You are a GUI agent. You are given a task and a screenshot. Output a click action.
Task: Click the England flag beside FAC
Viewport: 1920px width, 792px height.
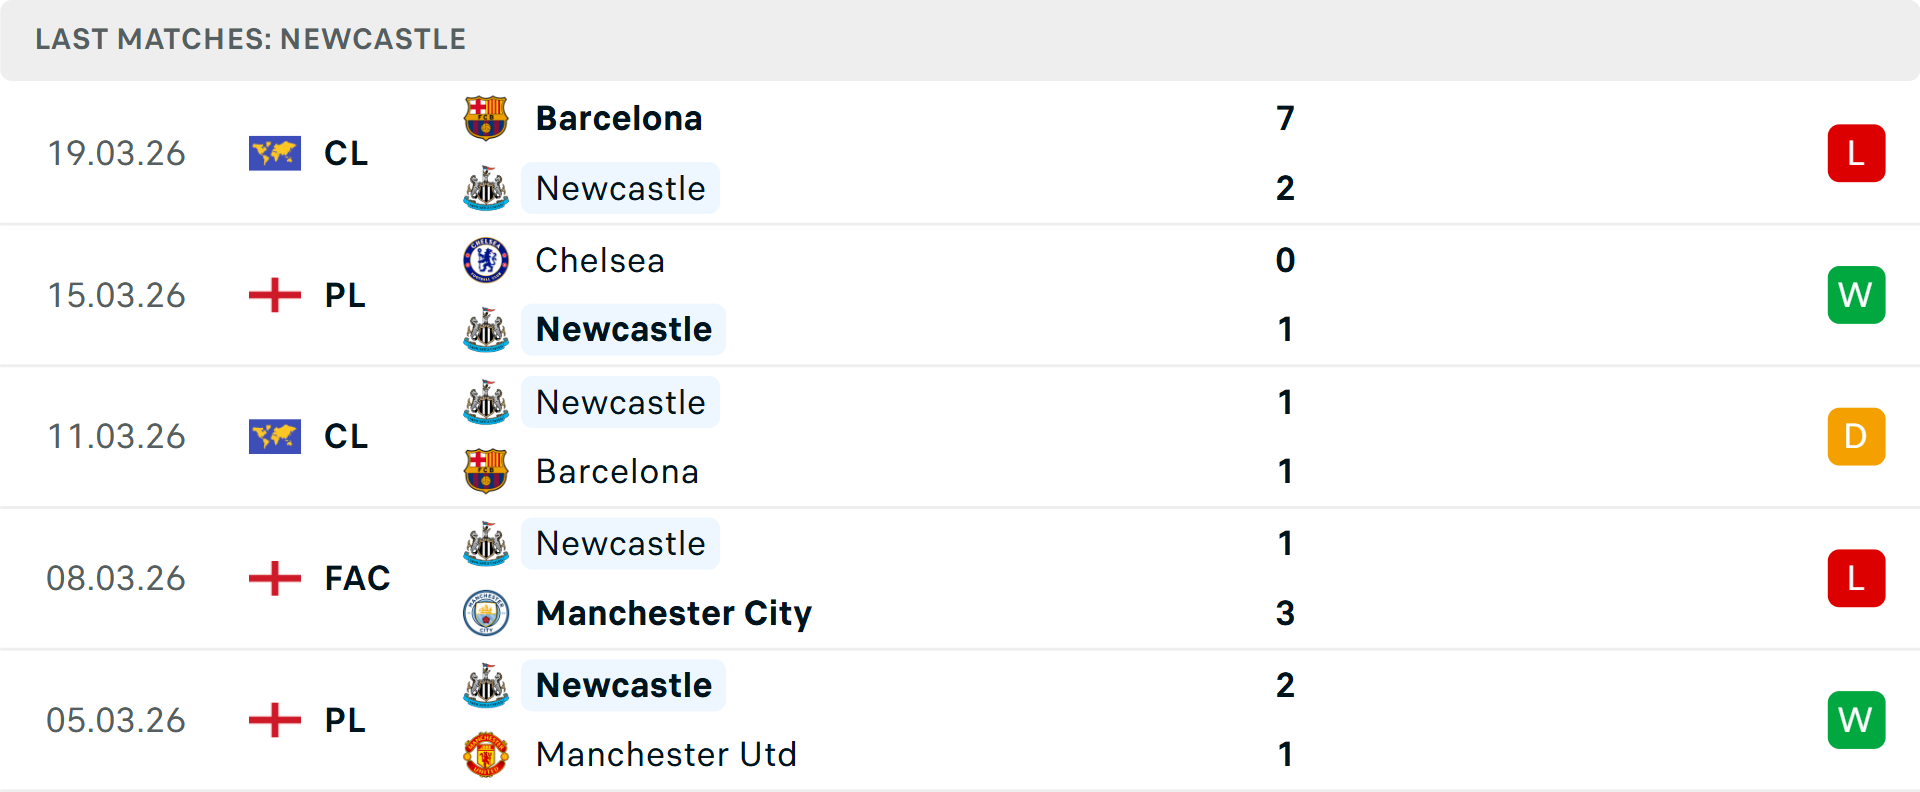point(275,578)
